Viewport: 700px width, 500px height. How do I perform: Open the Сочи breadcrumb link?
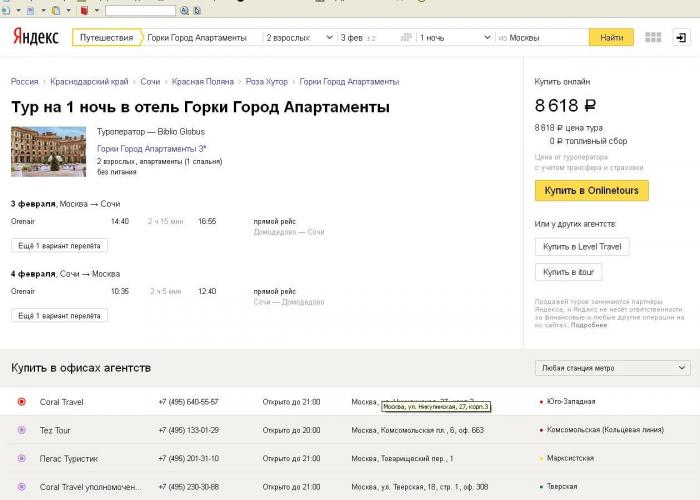click(150, 82)
